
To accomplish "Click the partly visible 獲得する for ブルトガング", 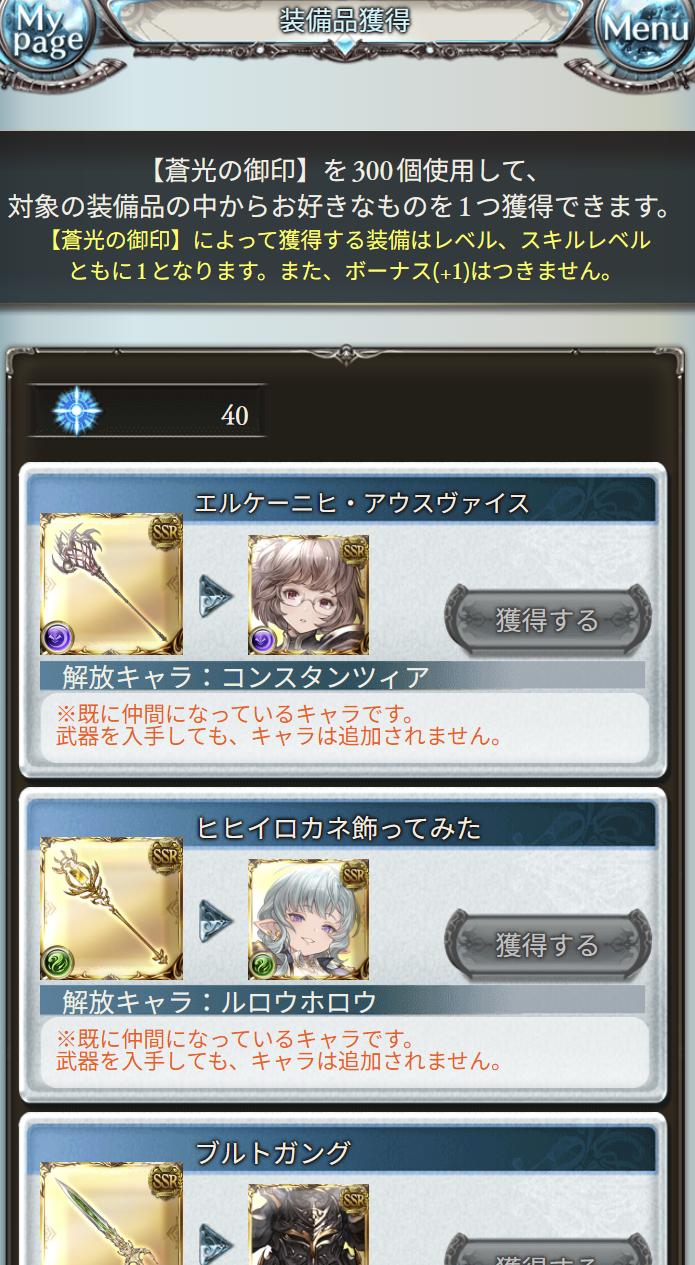I will tap(548, 1250).
